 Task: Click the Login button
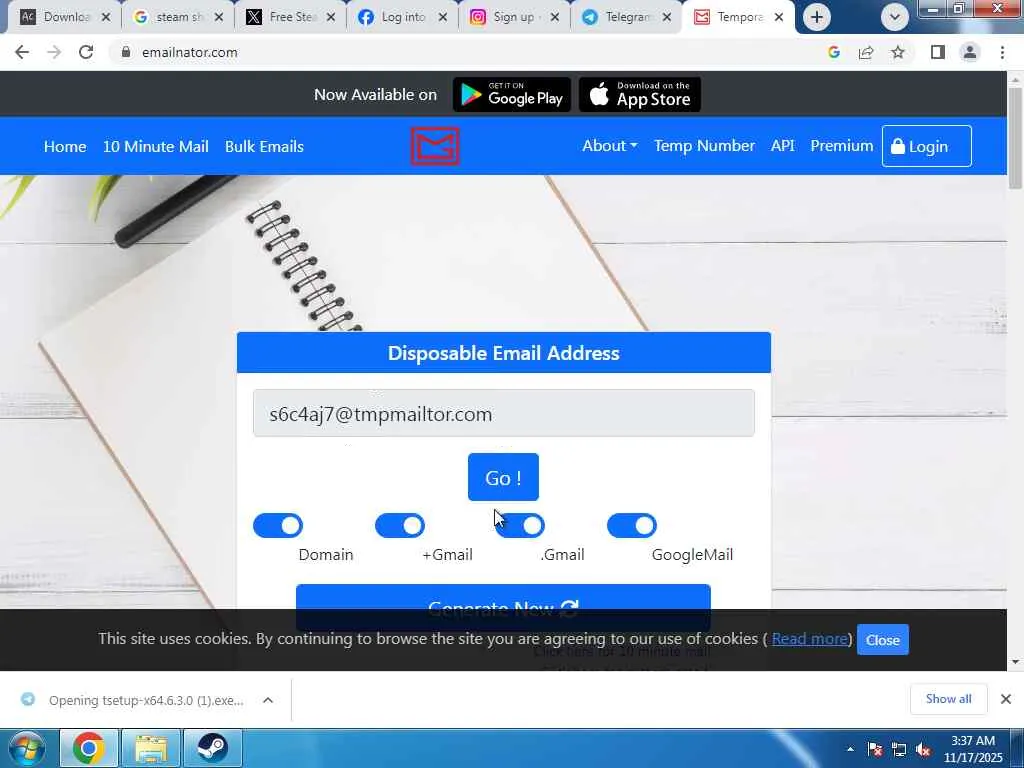coord(926,146)
